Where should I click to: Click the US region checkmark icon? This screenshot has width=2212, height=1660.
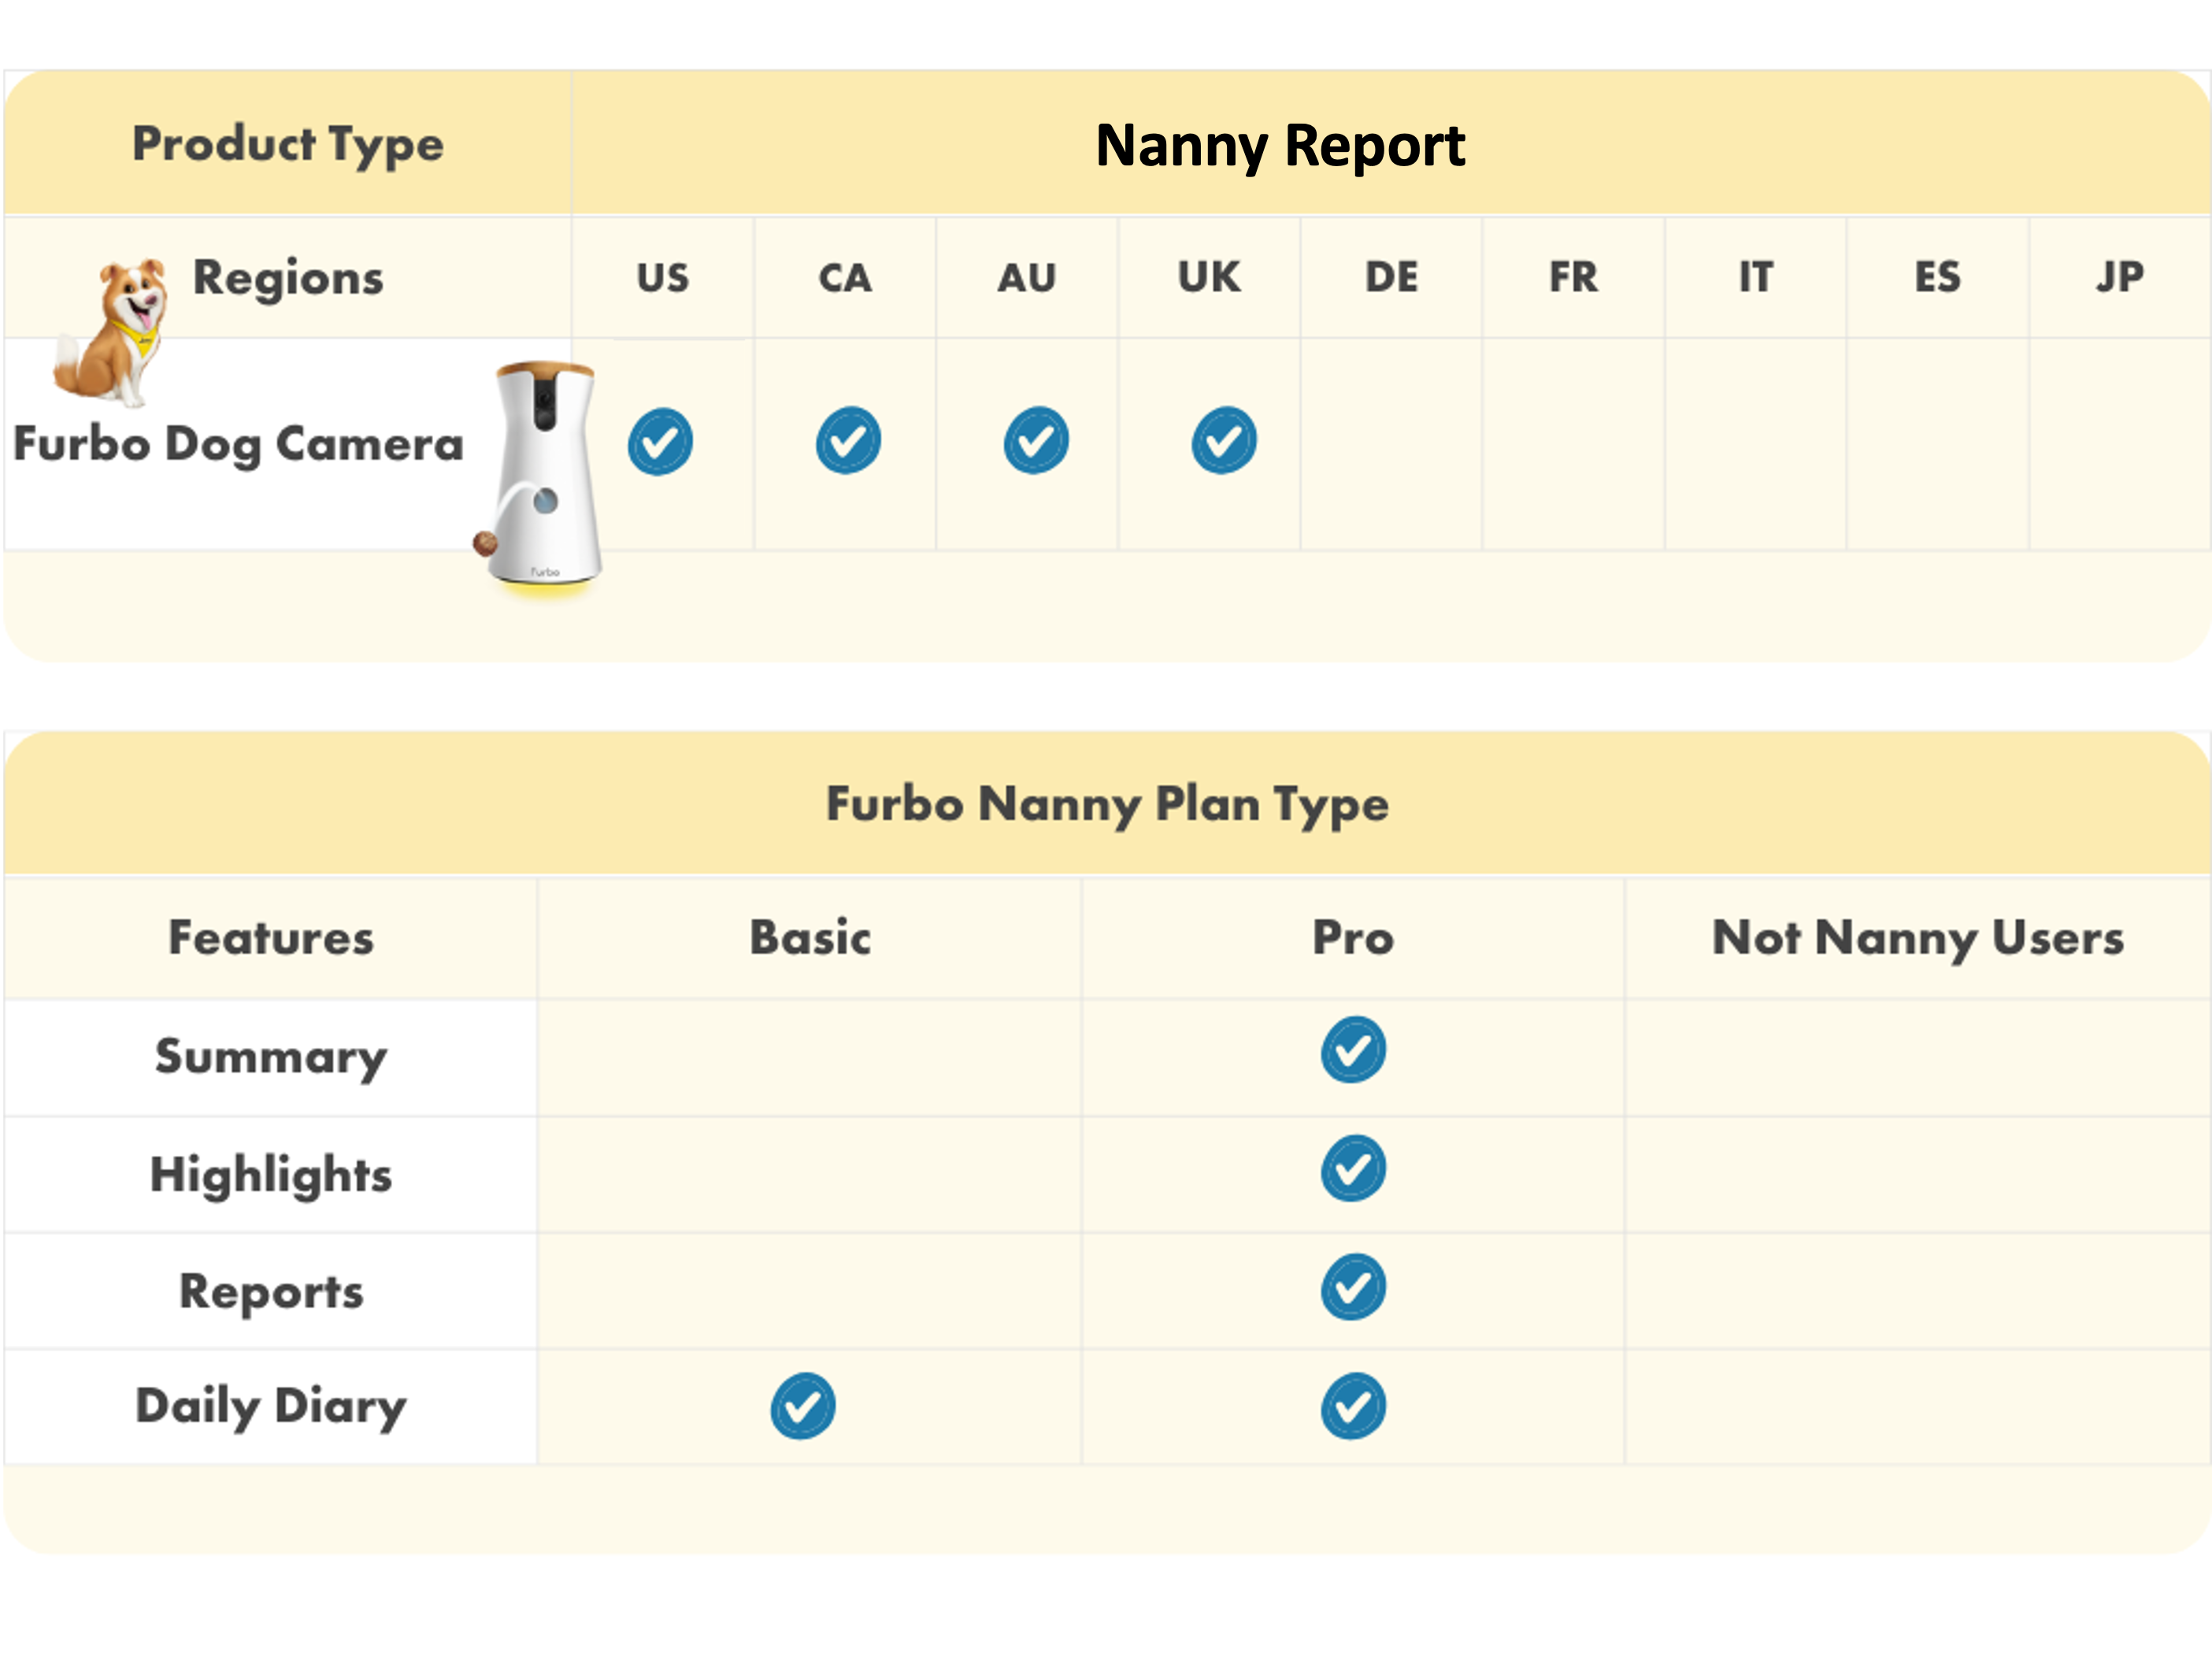click(660, 441)
